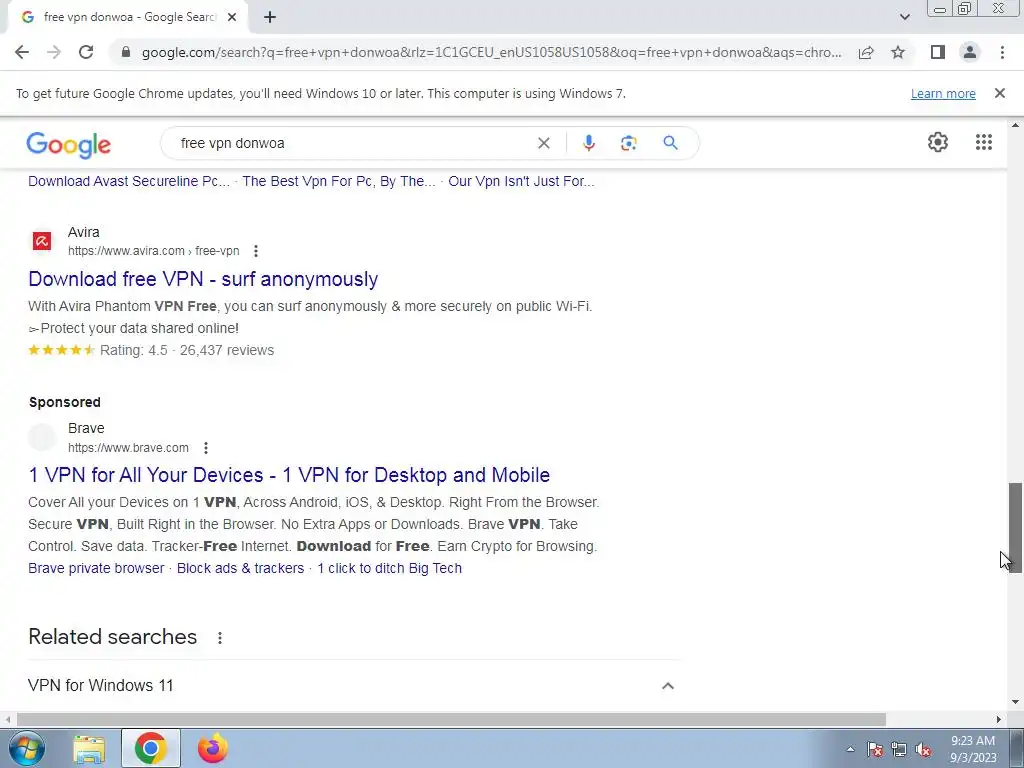
Task: Open Our Vpn Isn't Just For link
Action: (x=521, y=182)
